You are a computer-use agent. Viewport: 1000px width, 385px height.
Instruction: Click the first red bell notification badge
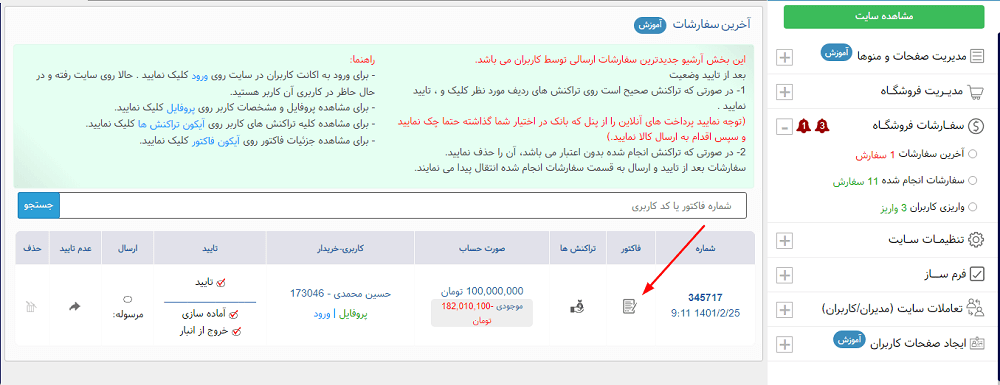[x=803, y=126]
